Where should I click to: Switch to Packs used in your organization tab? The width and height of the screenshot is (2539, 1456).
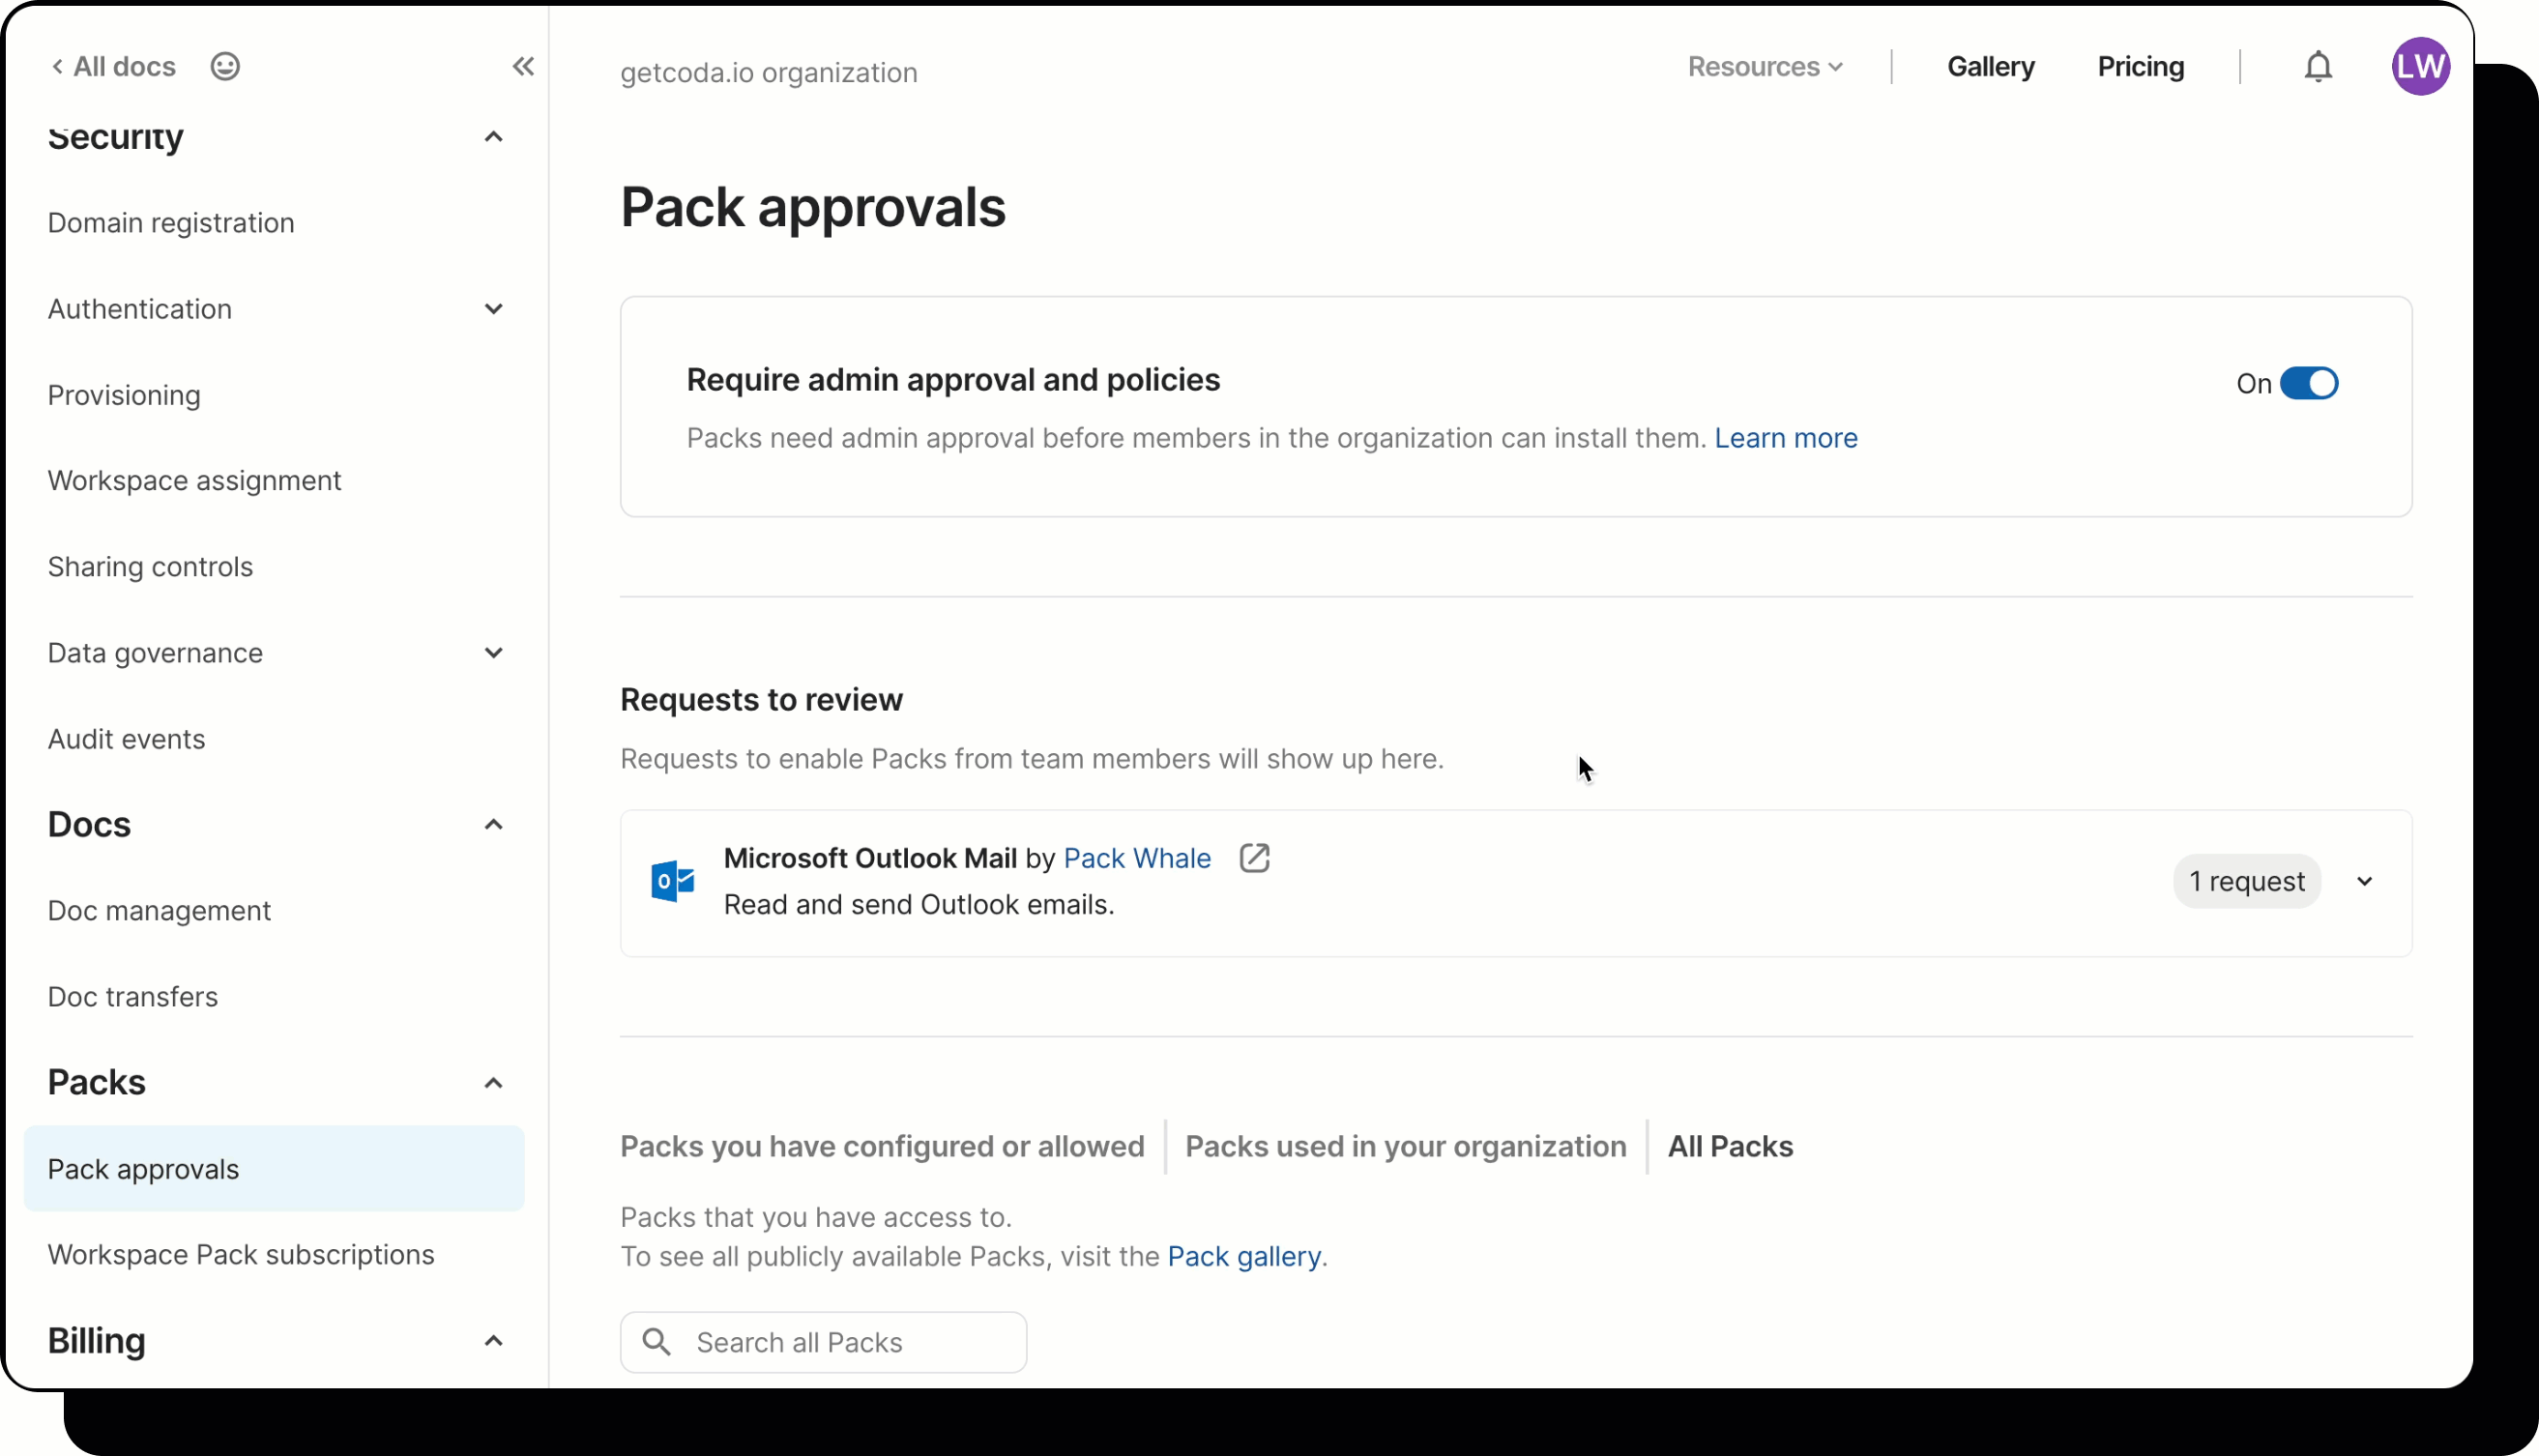[1405, 1146]
